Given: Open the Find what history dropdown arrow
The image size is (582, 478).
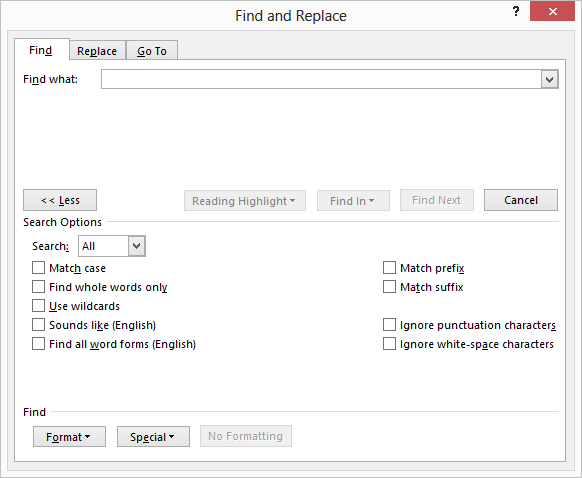Looking at the screenshot, I should coord(549,79).
